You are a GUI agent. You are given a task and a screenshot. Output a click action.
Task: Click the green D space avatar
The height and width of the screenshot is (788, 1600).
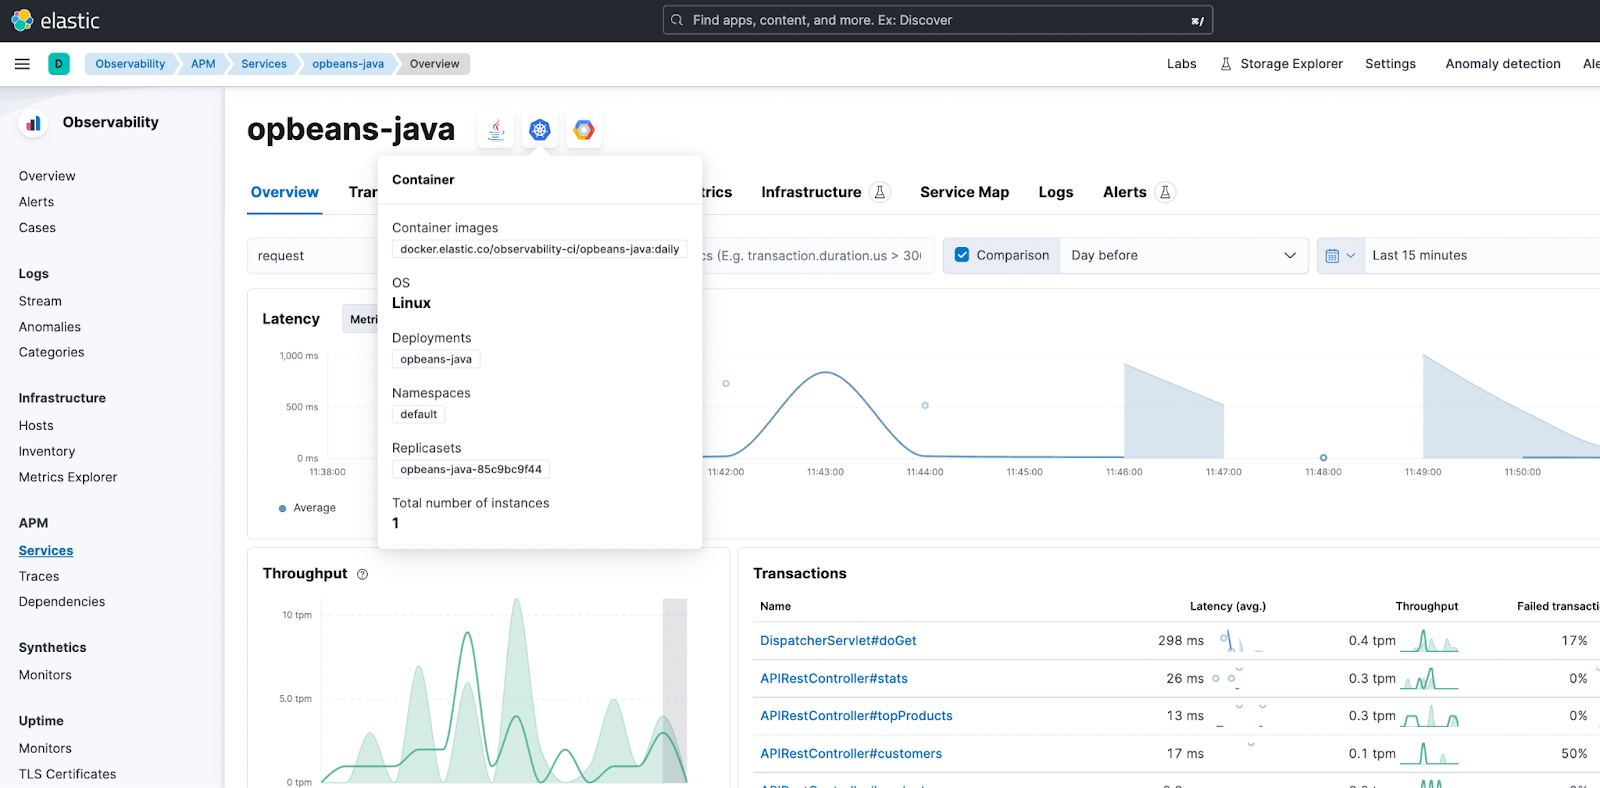click(59, 64)
